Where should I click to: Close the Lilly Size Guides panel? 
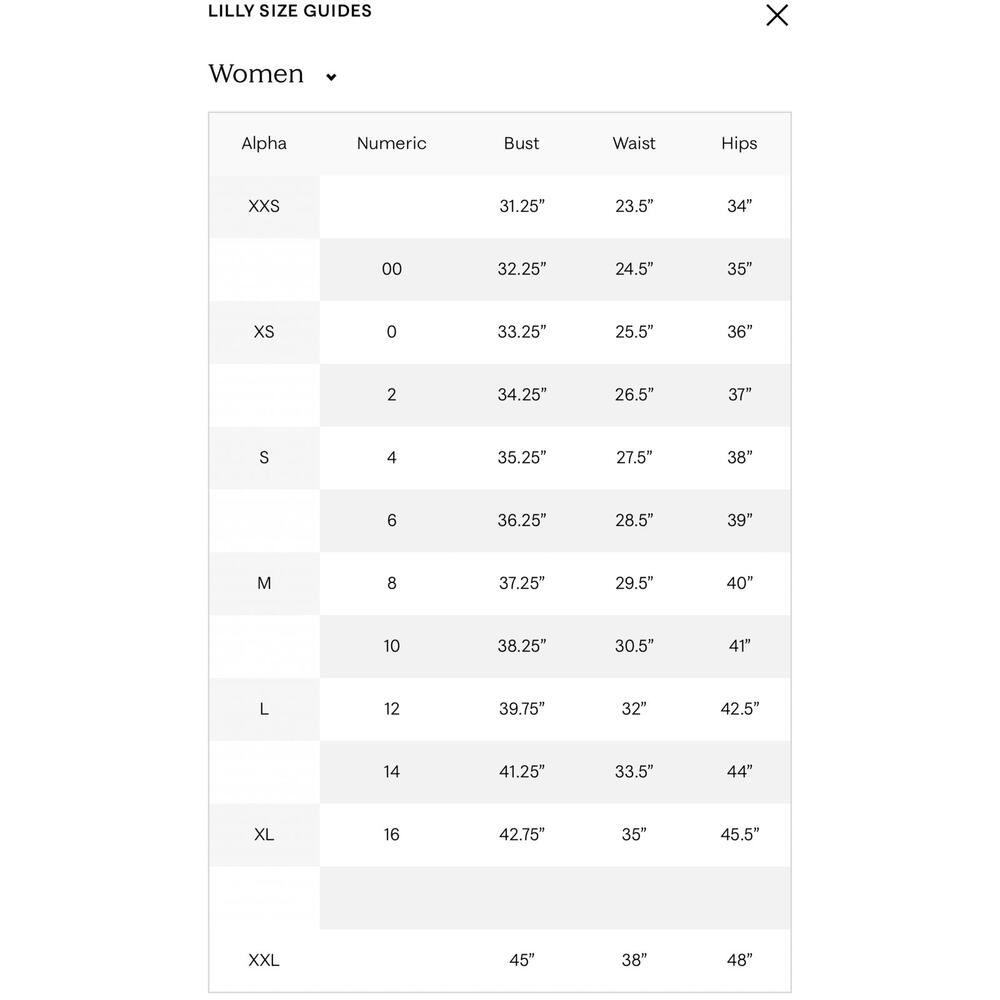click(x=777, y=15)
